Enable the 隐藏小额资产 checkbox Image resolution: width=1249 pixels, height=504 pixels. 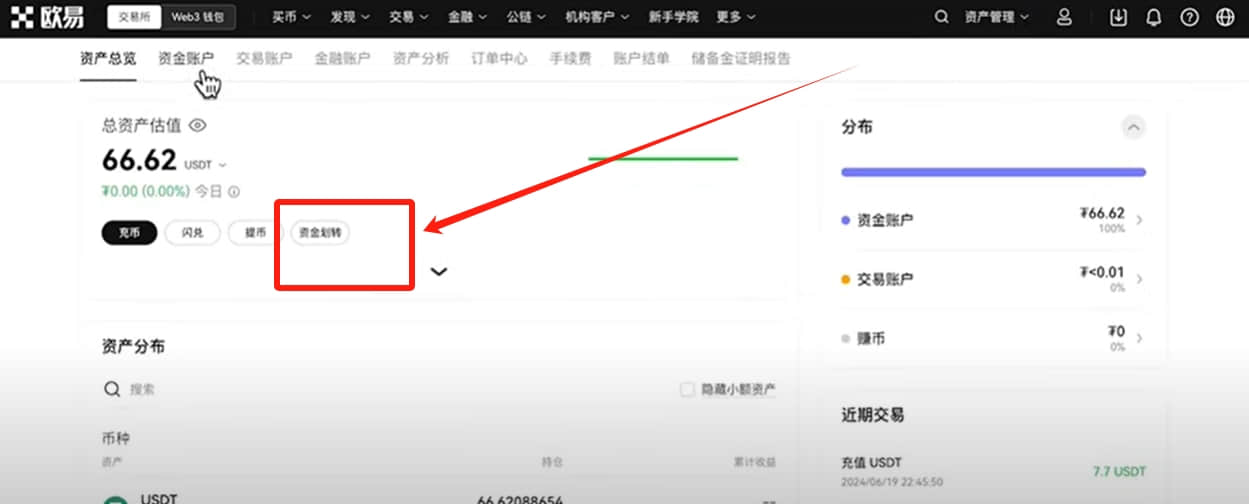tap(687, 389)
